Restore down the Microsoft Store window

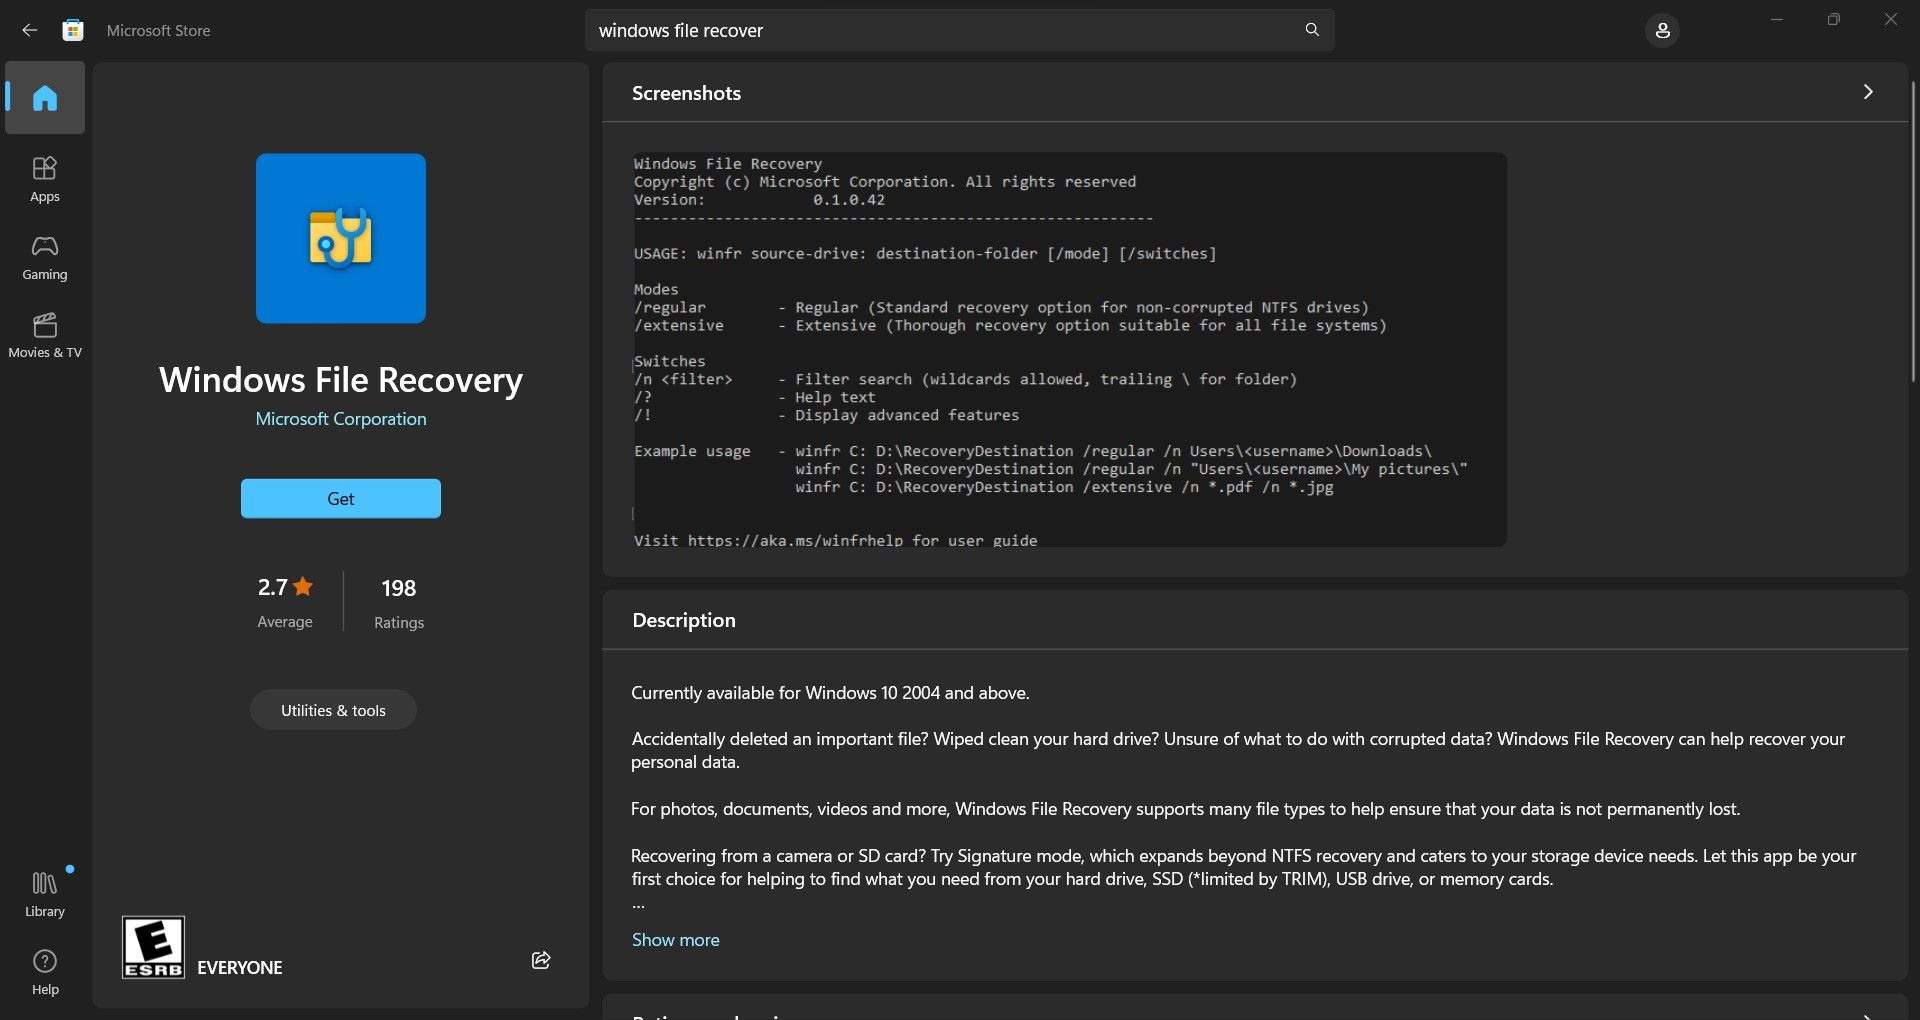click(1834, 20)
